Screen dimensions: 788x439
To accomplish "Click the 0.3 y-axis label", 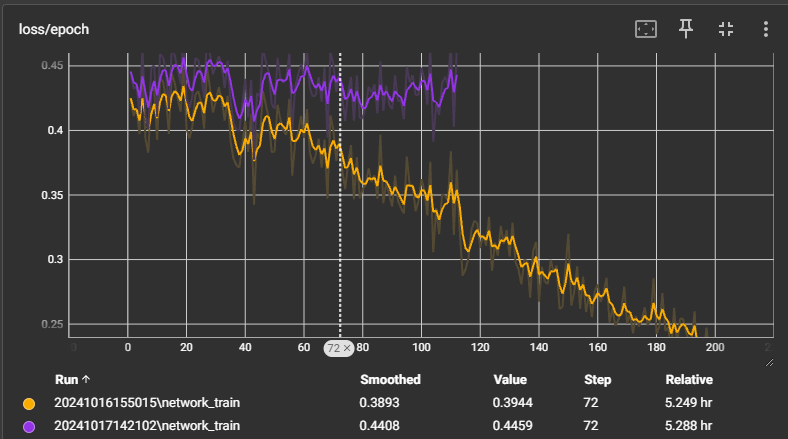I will pyautogui.click(x=55, y=260).
